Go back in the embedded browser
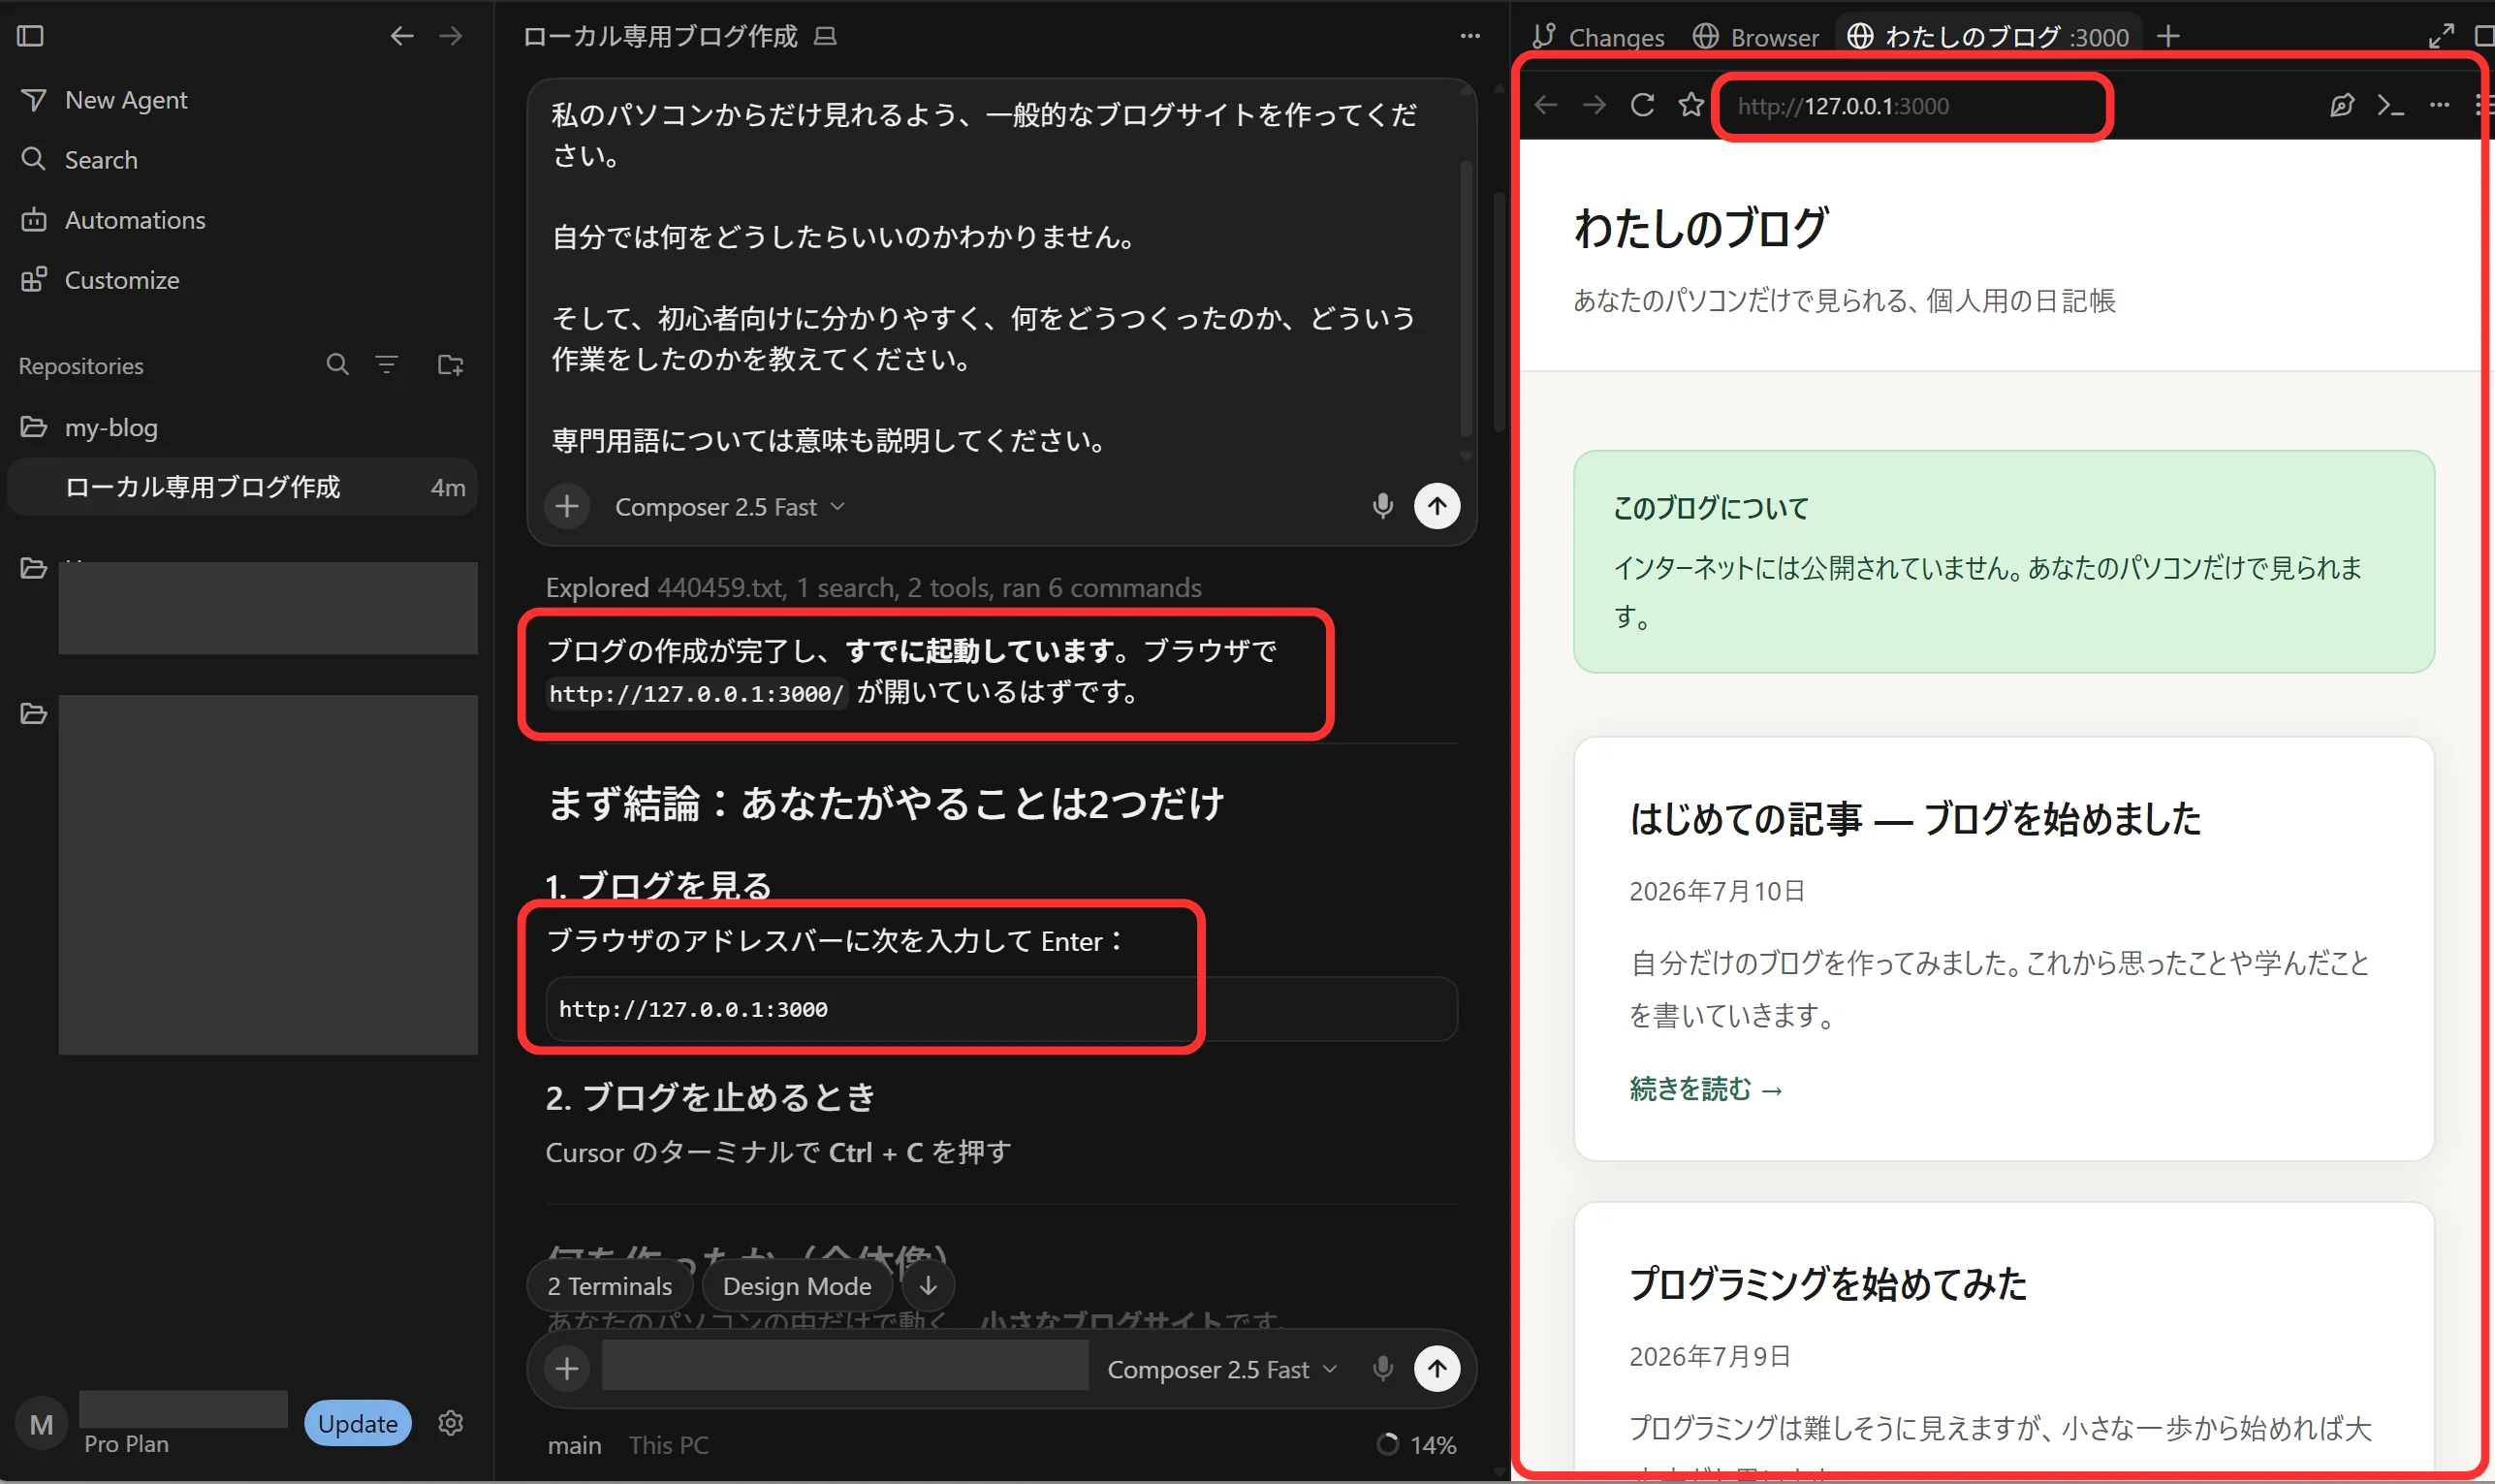The image size is (2495, 1484). click(1546, 105)
